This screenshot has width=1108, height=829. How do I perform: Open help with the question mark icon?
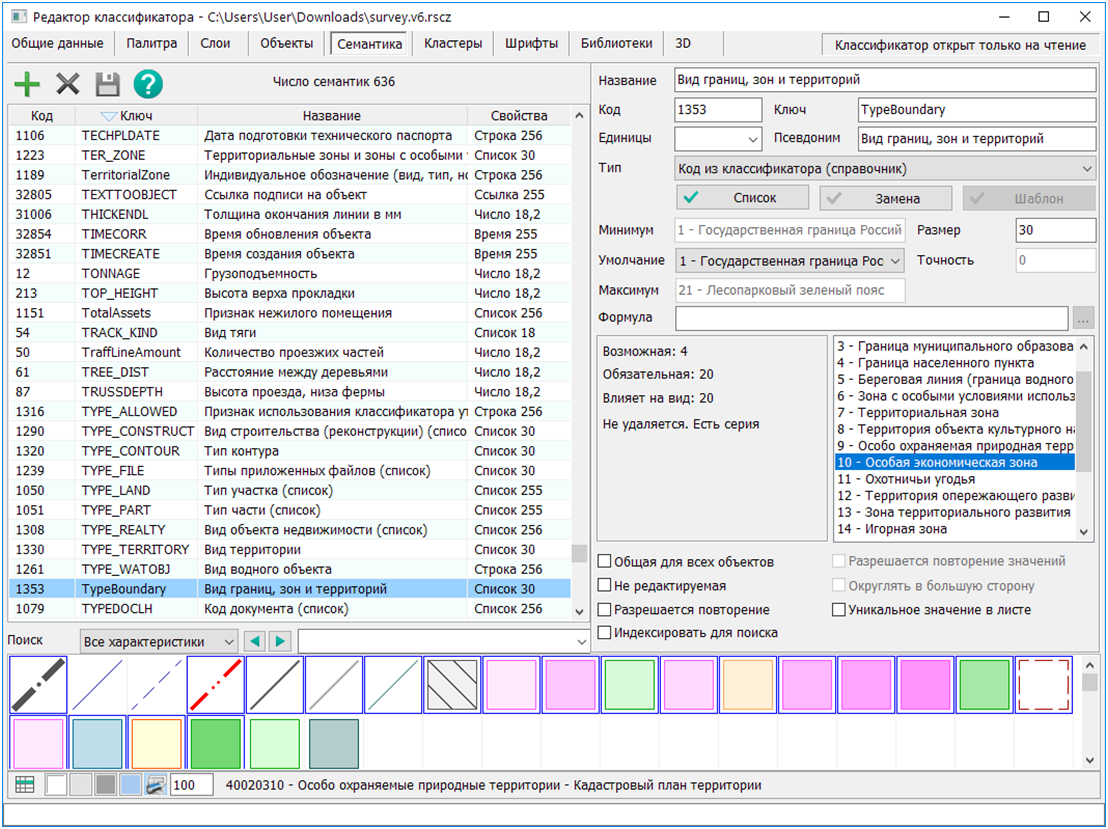pos(148,84)
